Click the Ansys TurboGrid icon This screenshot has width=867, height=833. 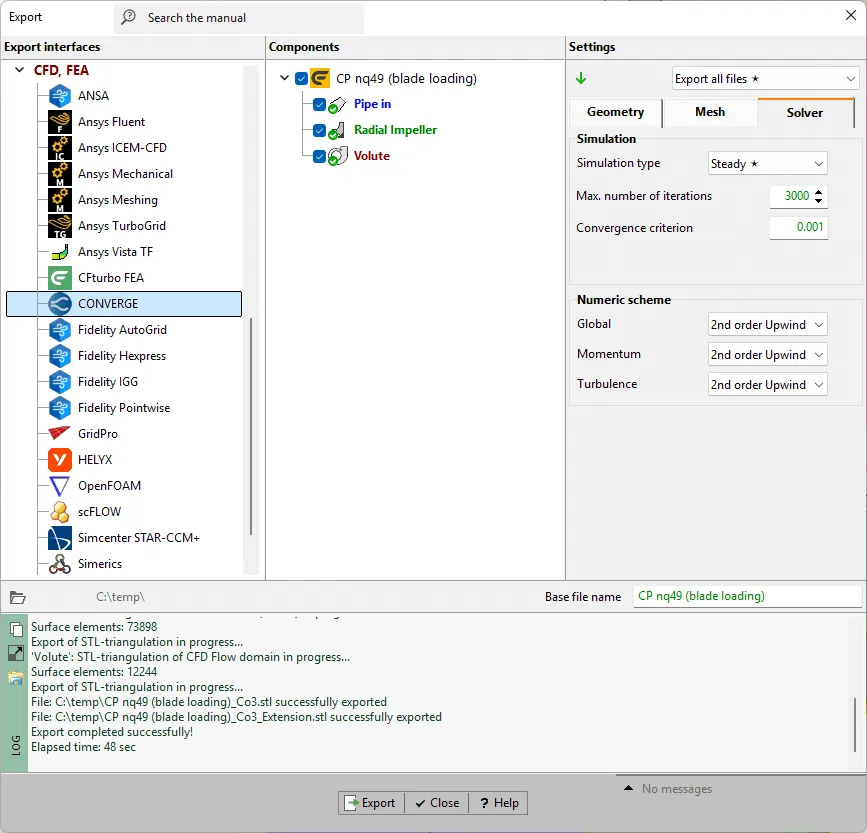pyautogui.click(x=60, y=226)
